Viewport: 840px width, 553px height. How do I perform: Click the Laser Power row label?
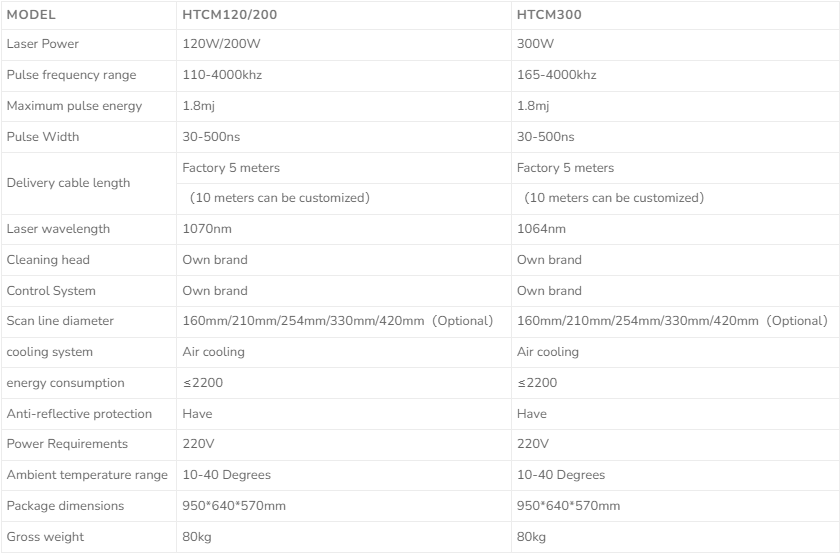42,44
